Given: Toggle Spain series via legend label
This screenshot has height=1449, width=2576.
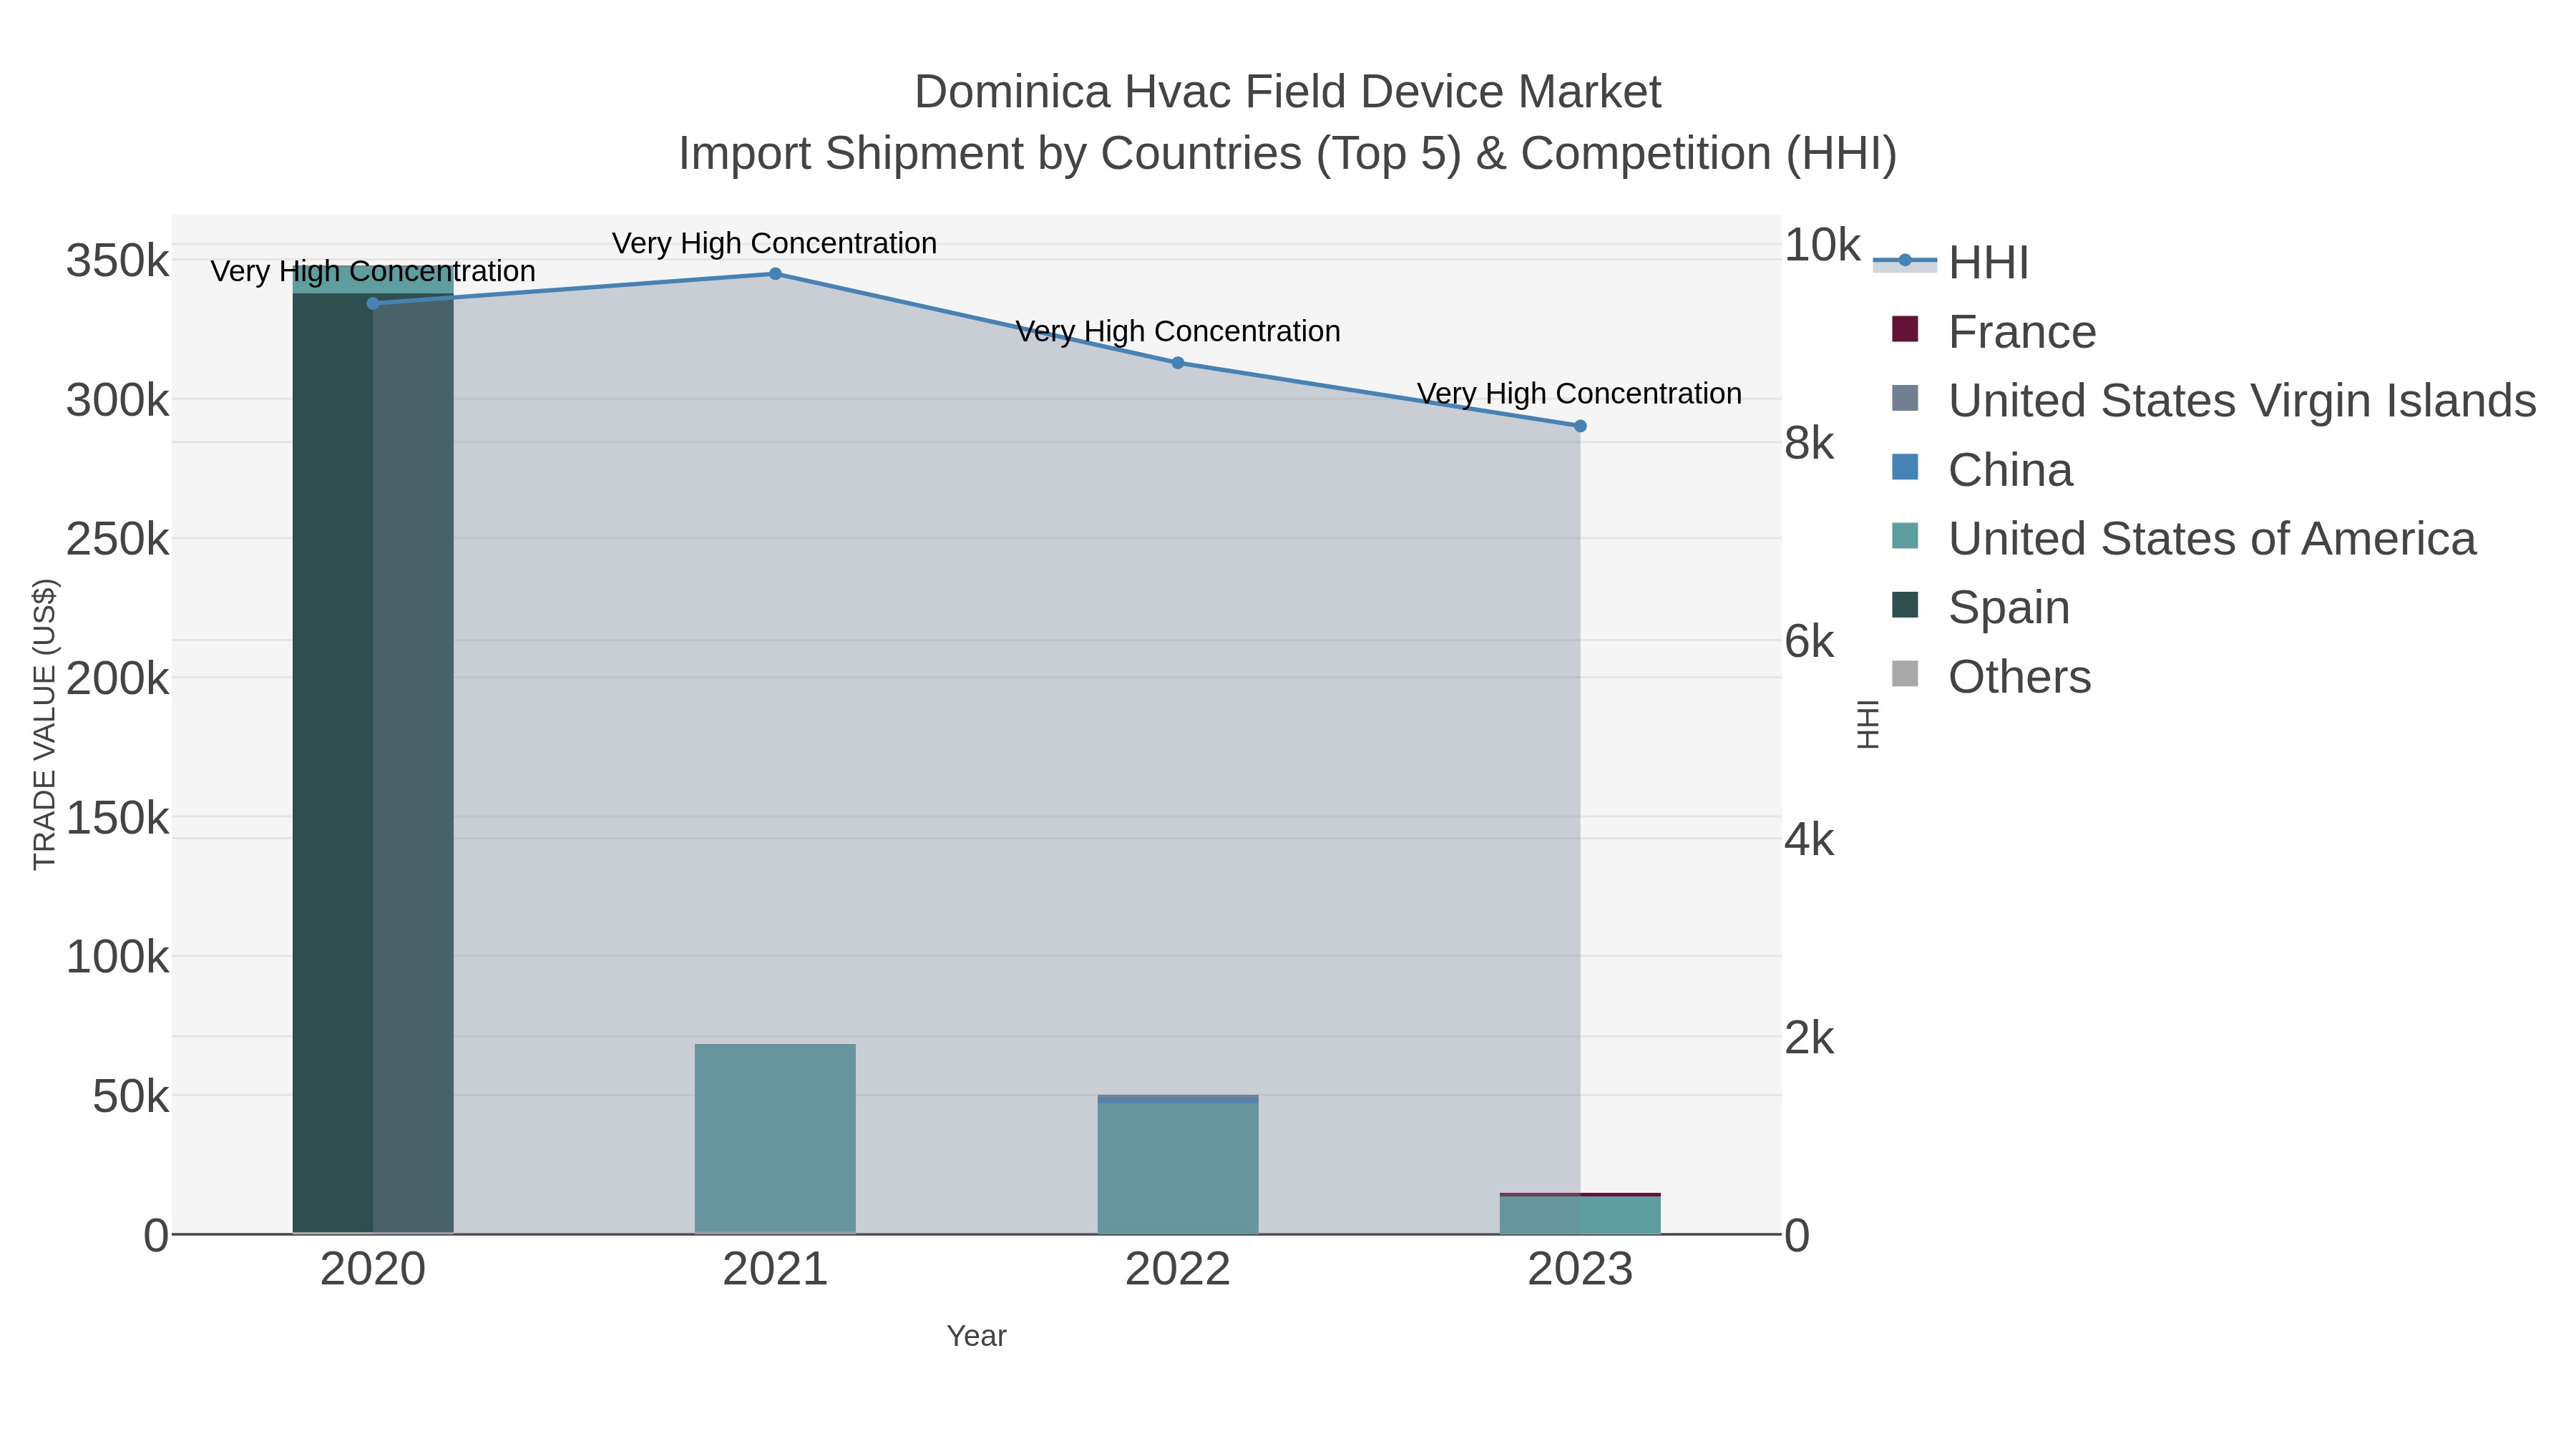Looking at the screenshot, I should tap(2009, 608).
